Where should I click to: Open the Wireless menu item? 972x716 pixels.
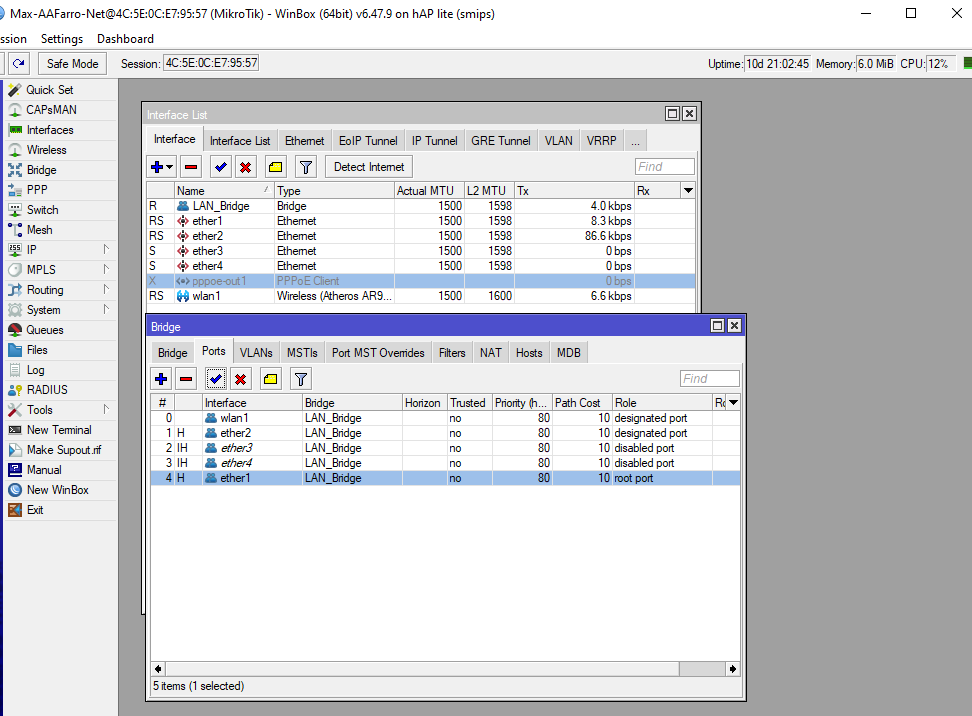(46, 150)
